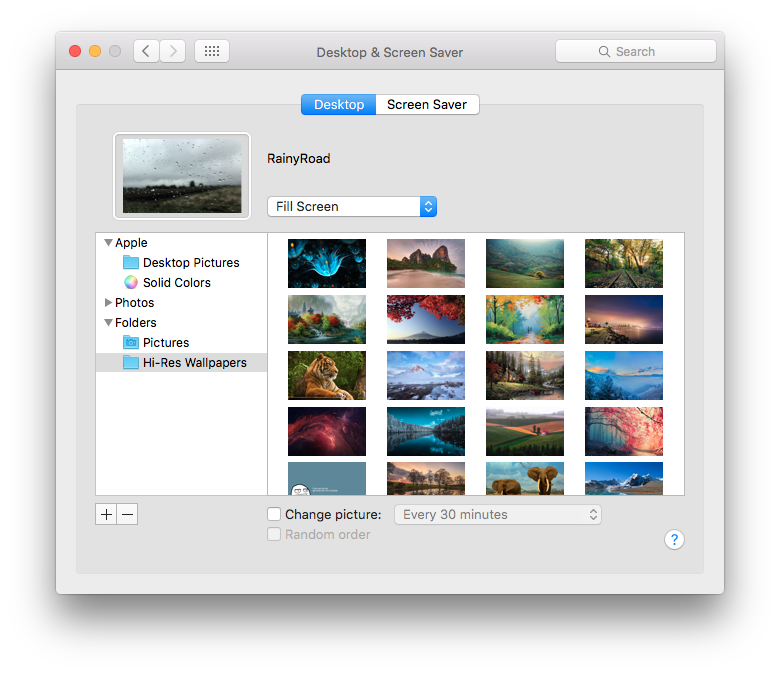Open the Every 30 minutes dropdown
The width and height of the screenshot is (780, 674).
pyautogui.click(x=498, y=514)
